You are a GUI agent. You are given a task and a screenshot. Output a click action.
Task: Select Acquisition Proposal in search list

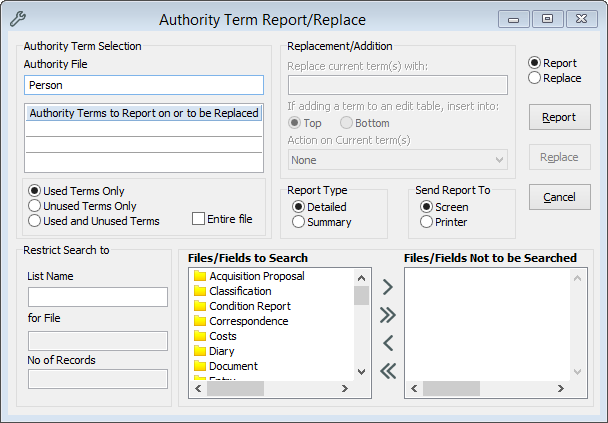coord(257,276)
